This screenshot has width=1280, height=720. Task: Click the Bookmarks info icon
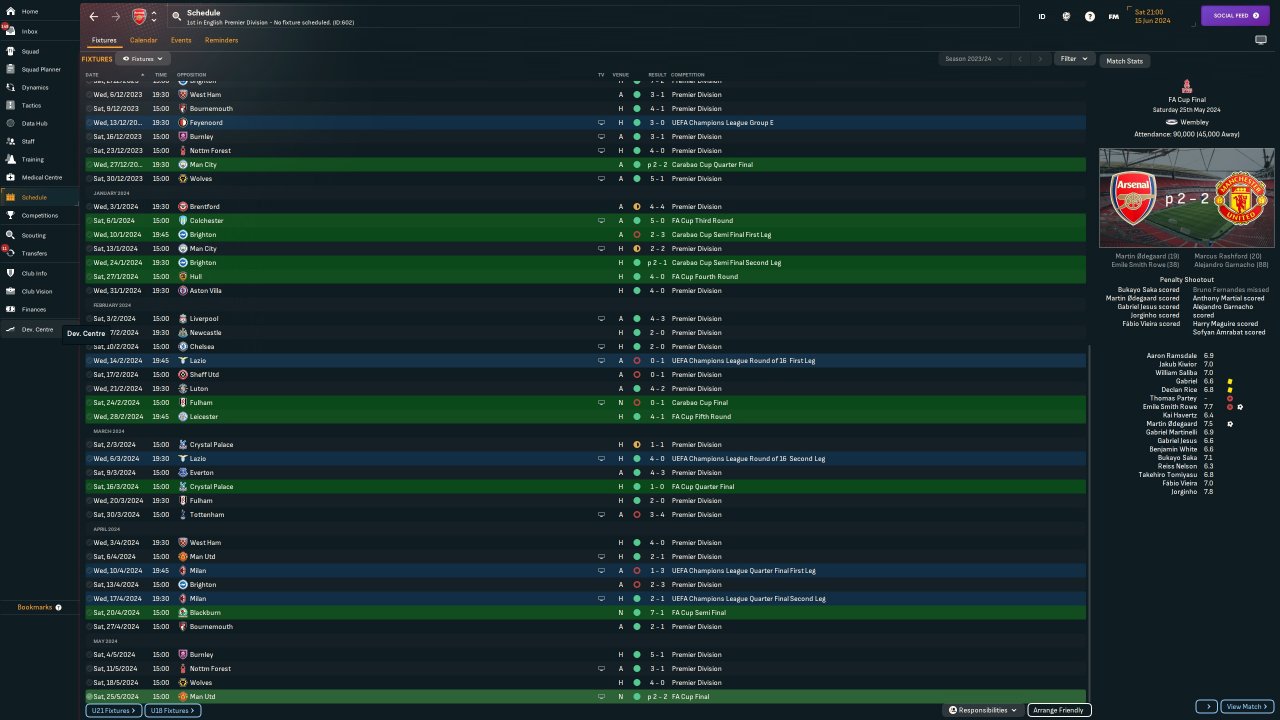[x=58, y=607]
